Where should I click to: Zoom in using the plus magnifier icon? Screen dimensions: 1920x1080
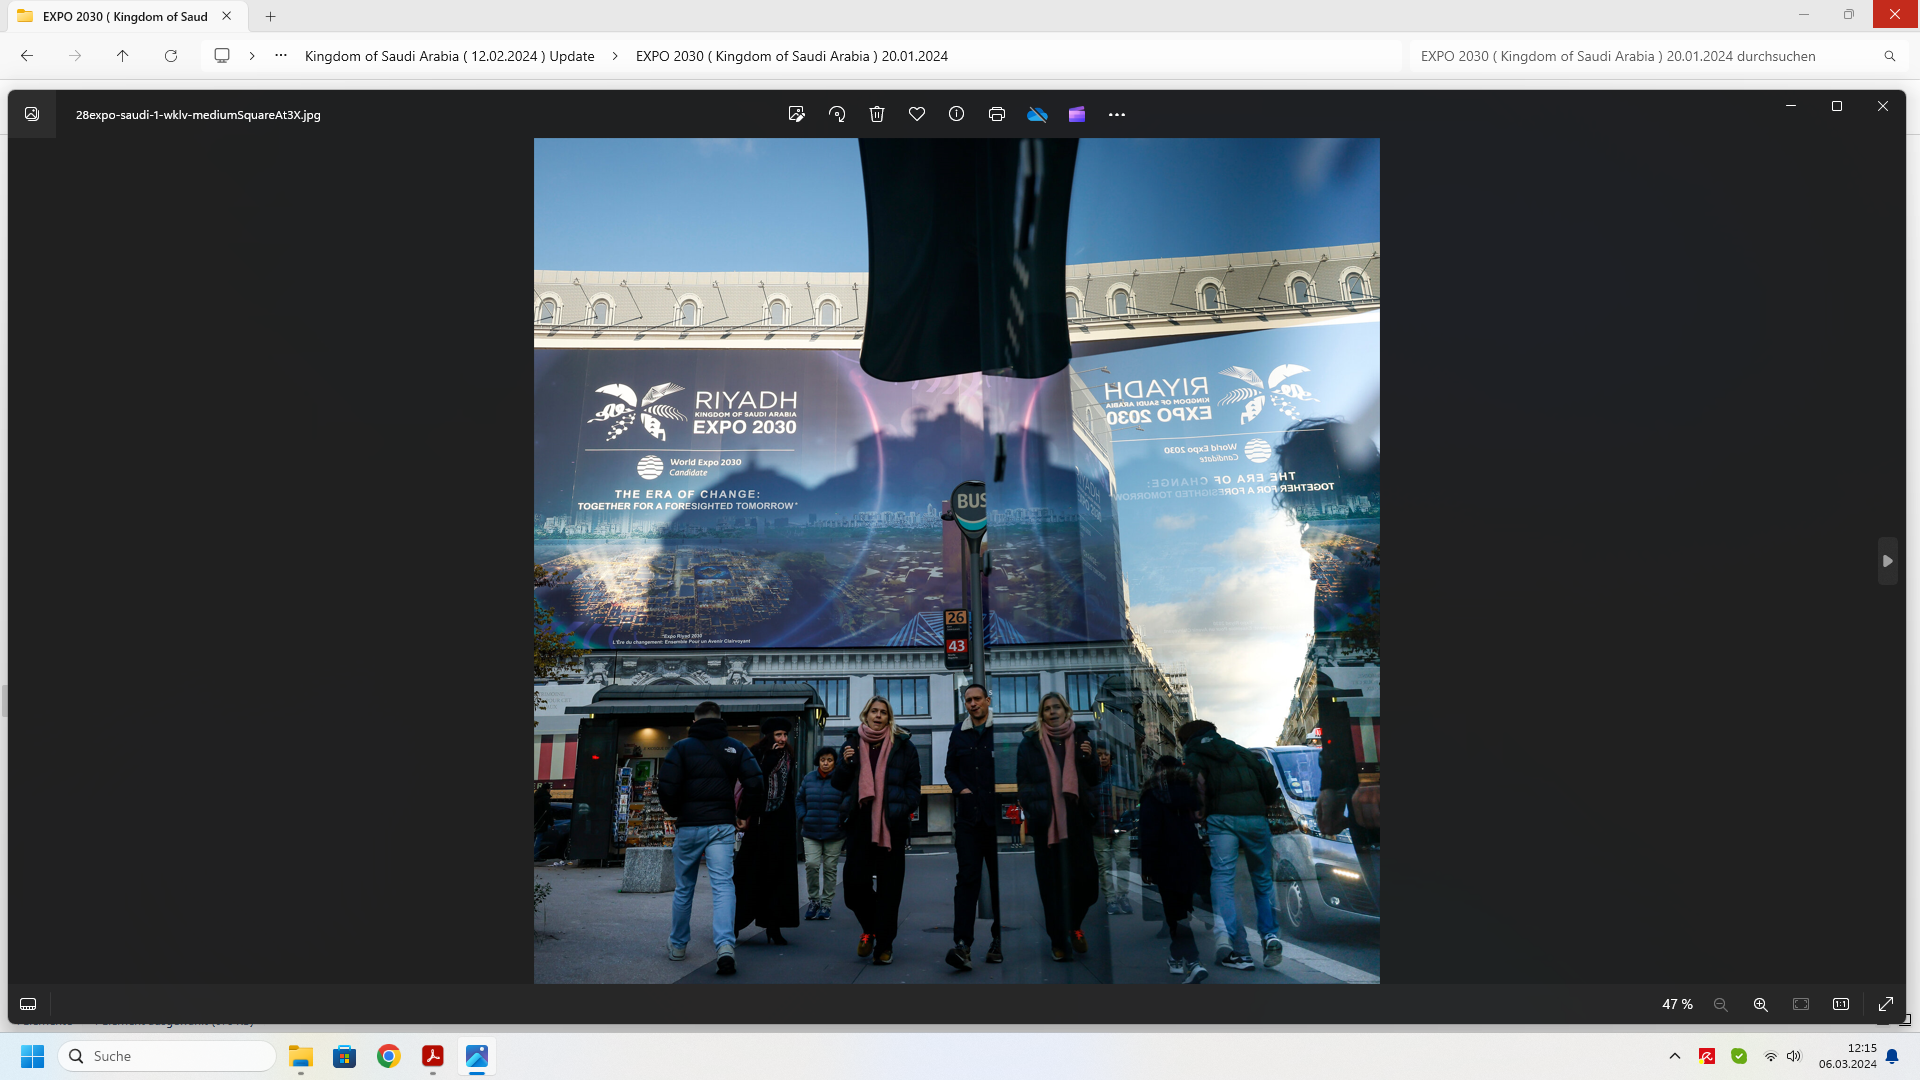[x=1761, y=1004]
